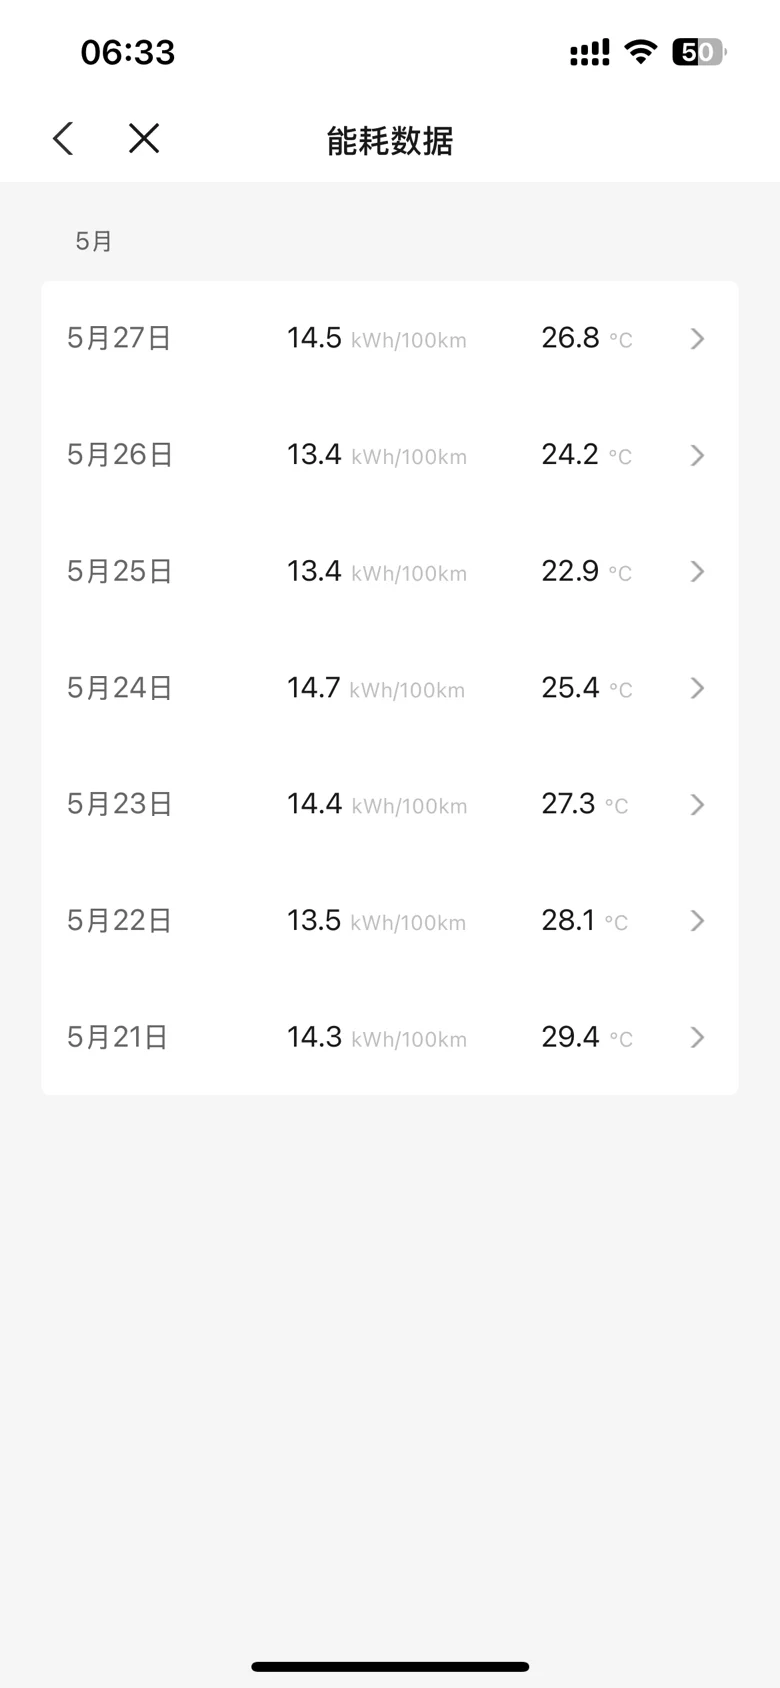
Task: Select the 14.7 kWh/100km consumption value
Action: point(376,688)
